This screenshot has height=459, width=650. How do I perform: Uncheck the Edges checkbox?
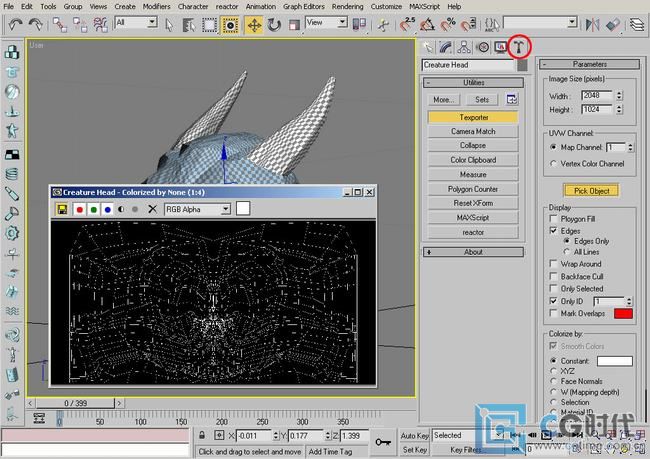click(553, 230)
